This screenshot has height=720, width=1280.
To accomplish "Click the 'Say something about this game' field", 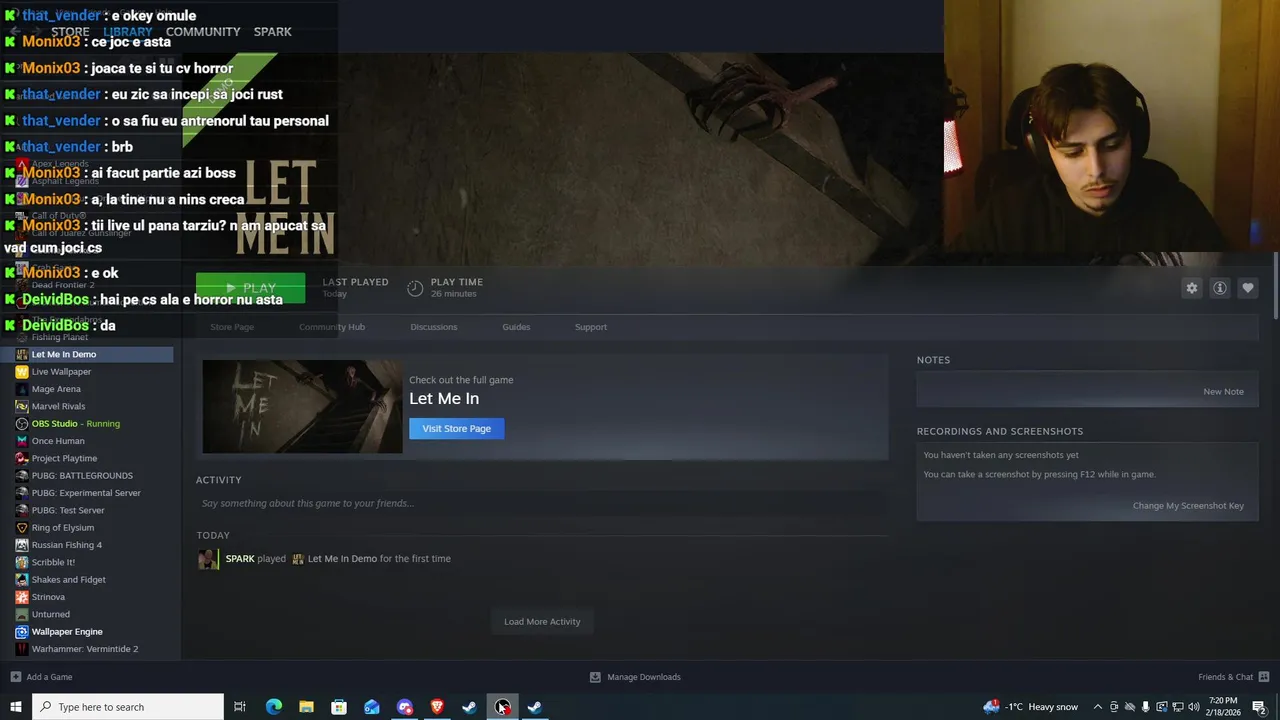I will point(541,503).
